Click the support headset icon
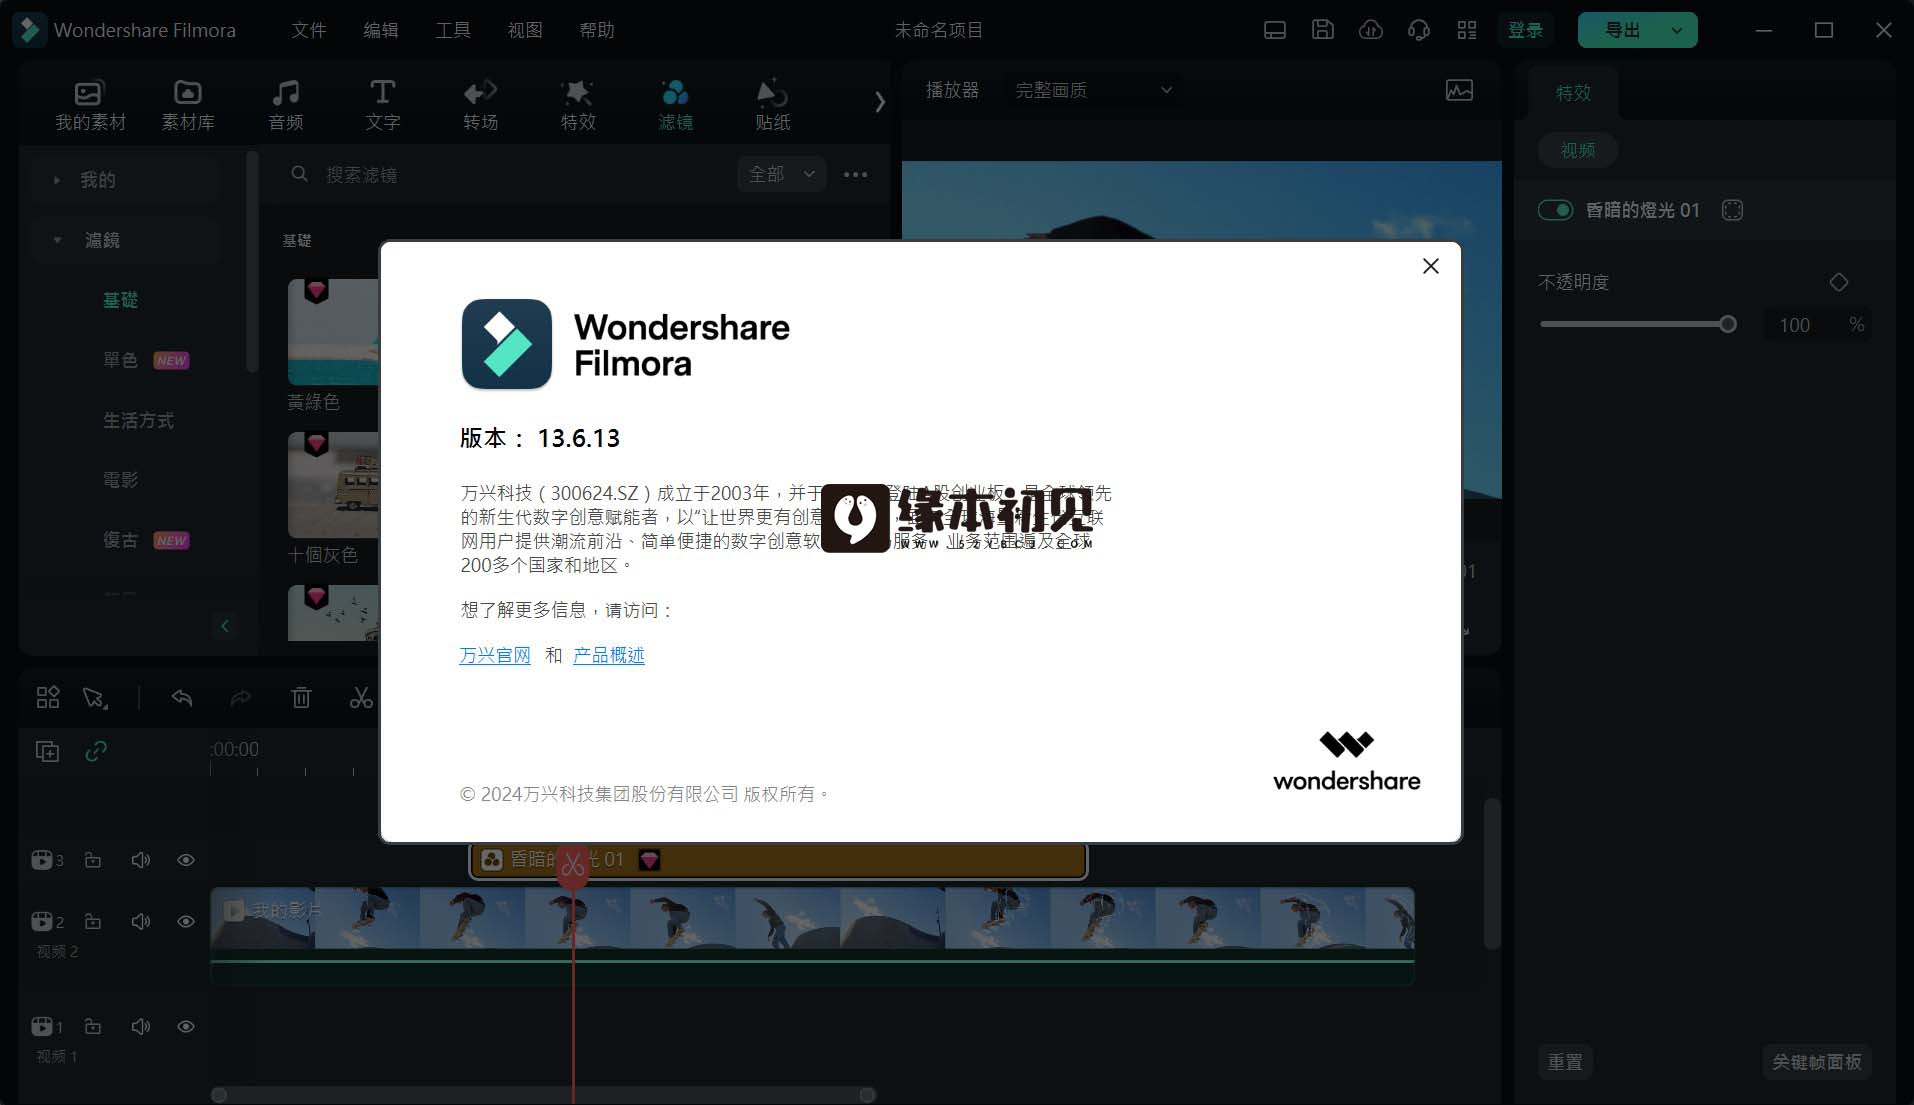1914x1105 pixels. [x=1419, y=30]
